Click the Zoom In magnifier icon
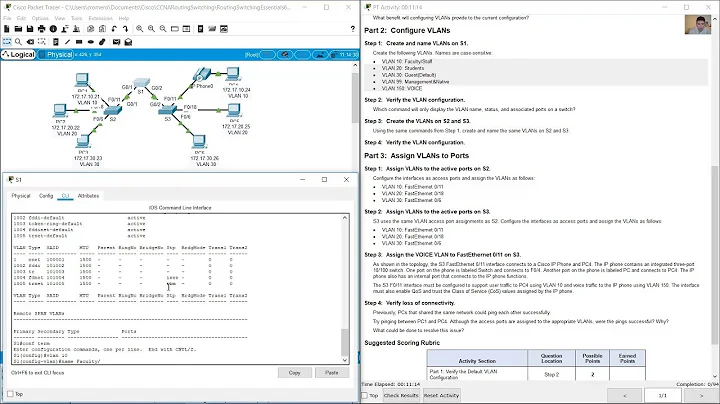Image resolution: width=720 pixels, height=404 pixels. (x=140, y=29)
